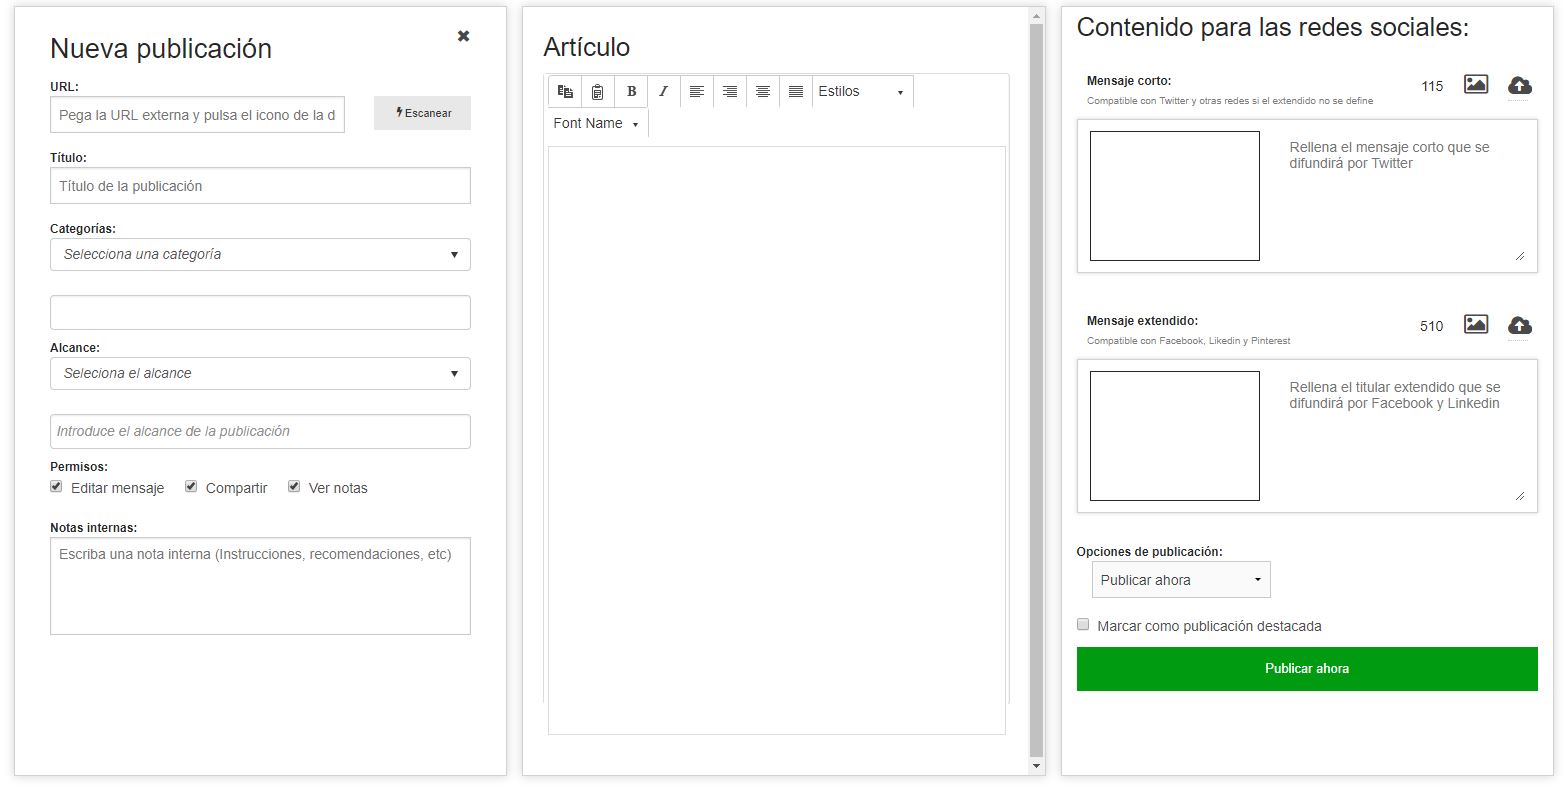Click the cloud upload icon for Mensaje corto
1567x789 pixels.
point(1520,85)
